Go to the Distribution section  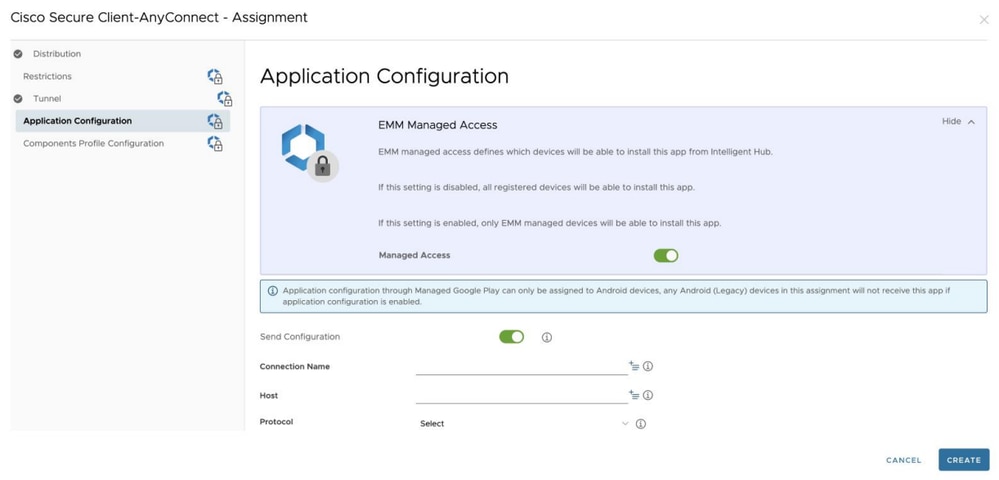click(x=57, y=54)
